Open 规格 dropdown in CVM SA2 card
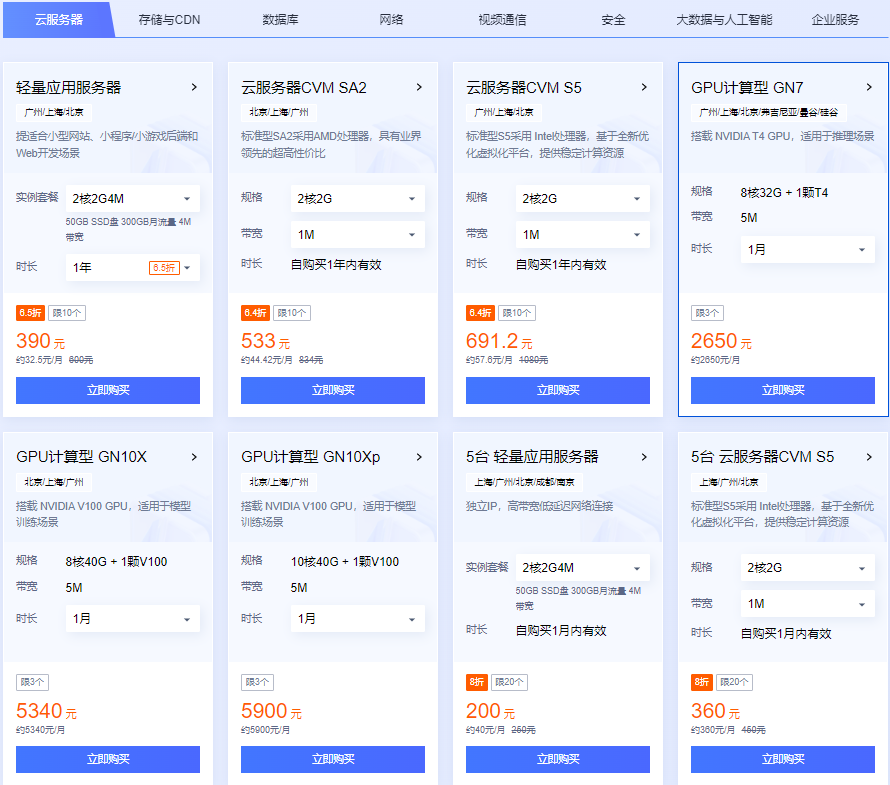Image resolution: width=890 pixels, height=785 pixels. point(358,199)
